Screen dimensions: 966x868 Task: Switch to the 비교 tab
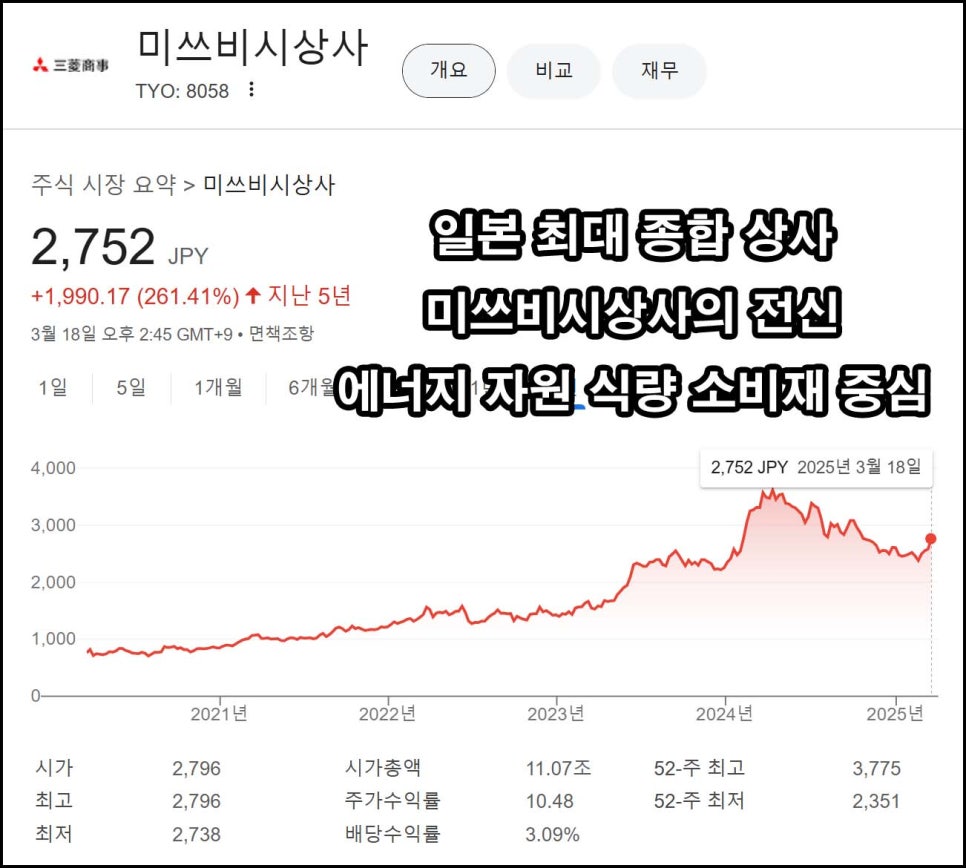click(553, 70)
